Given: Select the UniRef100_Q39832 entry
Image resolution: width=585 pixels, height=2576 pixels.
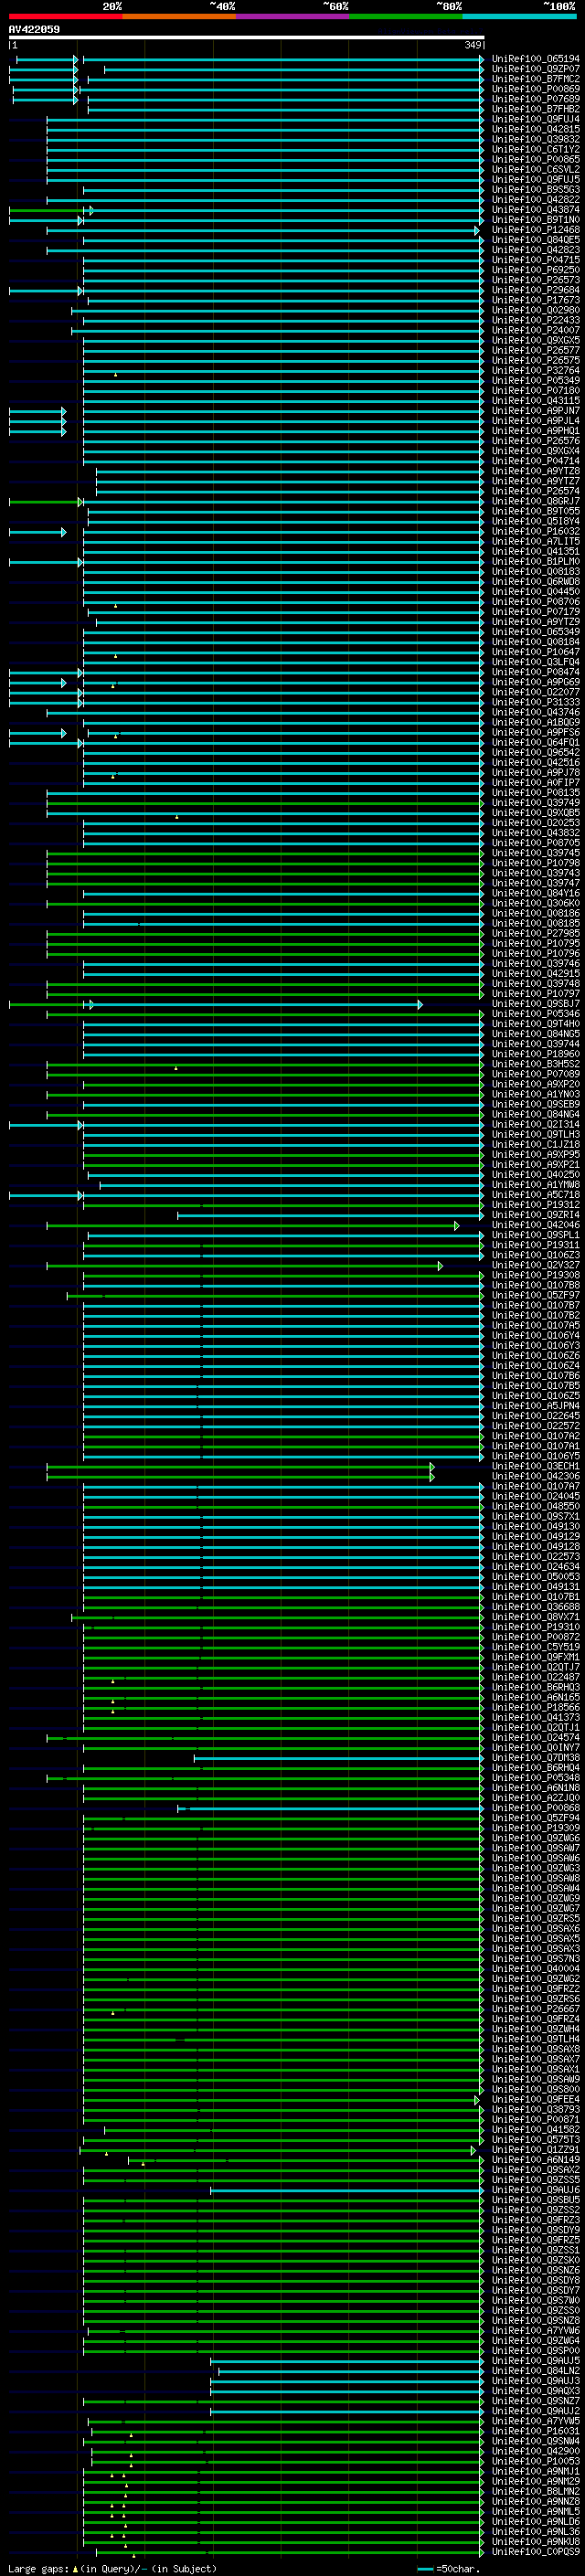Looking at the screenshot, I should point(536,139).
